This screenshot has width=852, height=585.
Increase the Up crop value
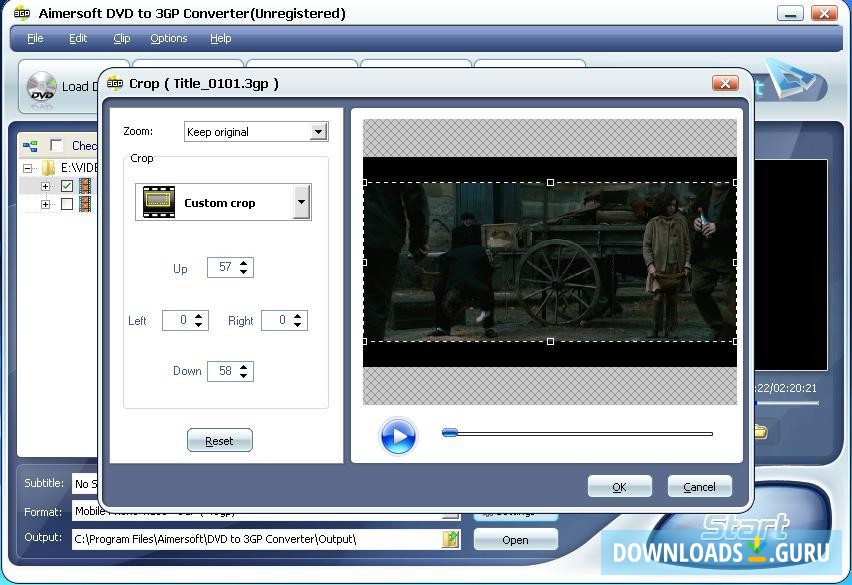[x=243, y=263]
